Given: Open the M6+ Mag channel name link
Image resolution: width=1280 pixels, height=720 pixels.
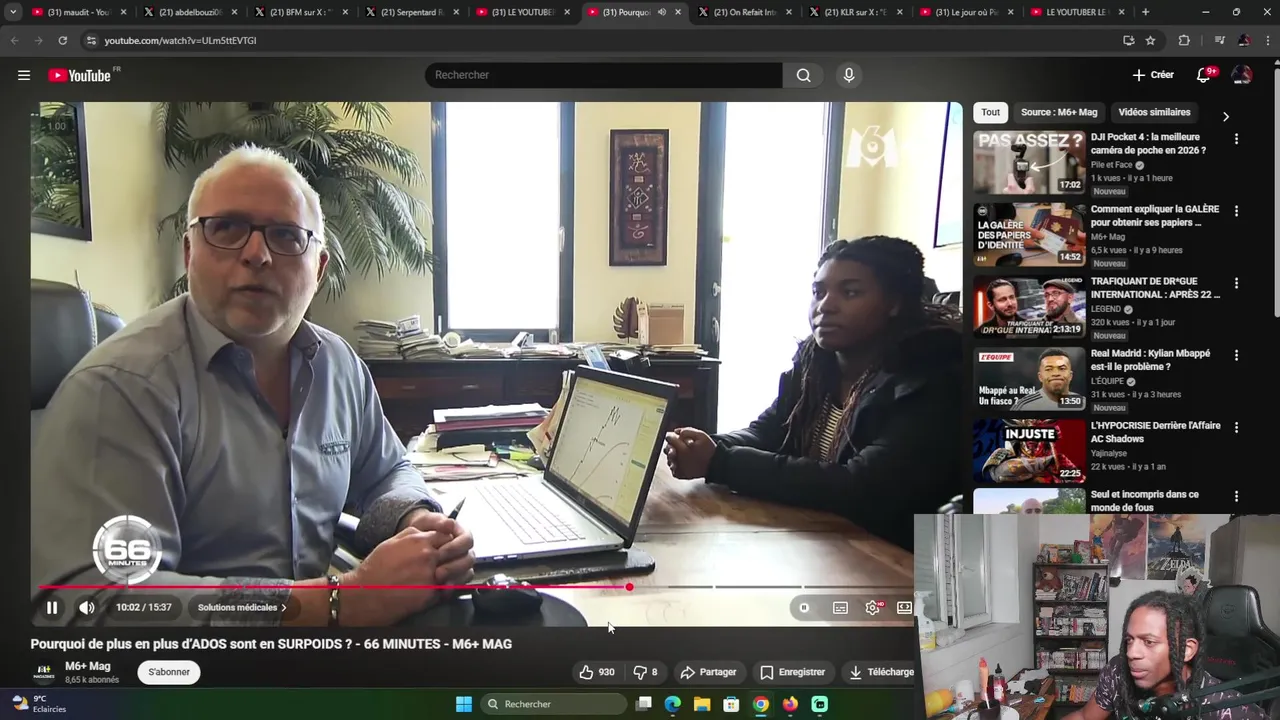Looking at the screenshot, I should pyautogui.click(x=88, y=666).
